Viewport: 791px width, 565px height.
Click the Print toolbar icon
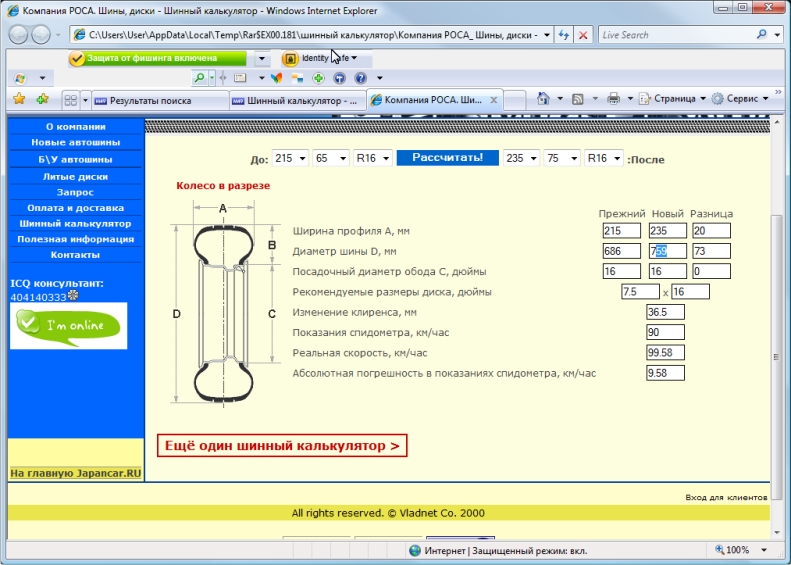[x=614, y=99]
